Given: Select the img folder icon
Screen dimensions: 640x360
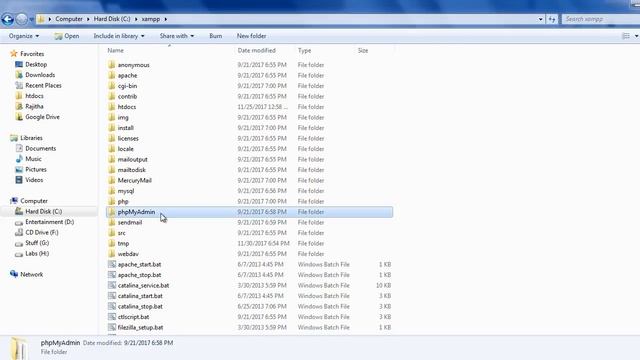Looking at the screenshot, I should [112, 117].
